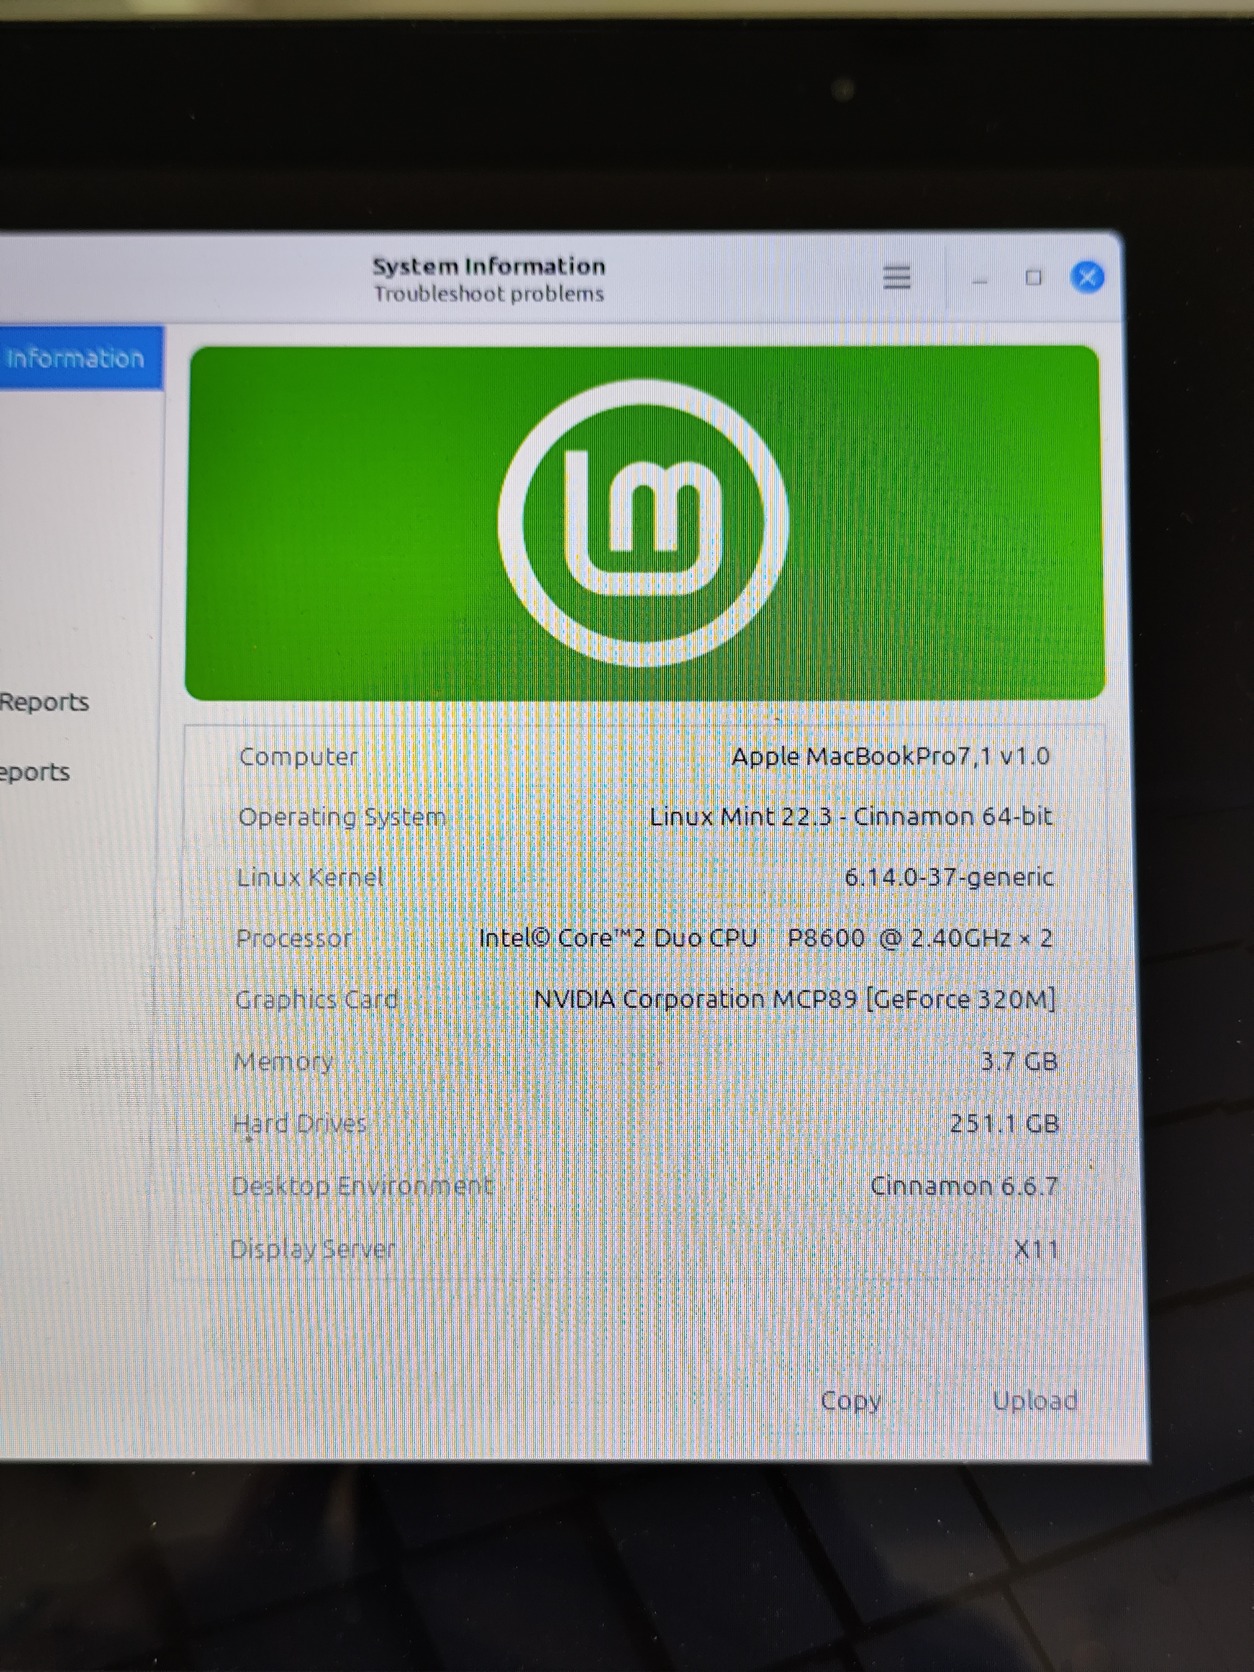Select the Intel Core 2 Duo processor value
This screenshot has width=1254, height=1672.
click(765, 938)
